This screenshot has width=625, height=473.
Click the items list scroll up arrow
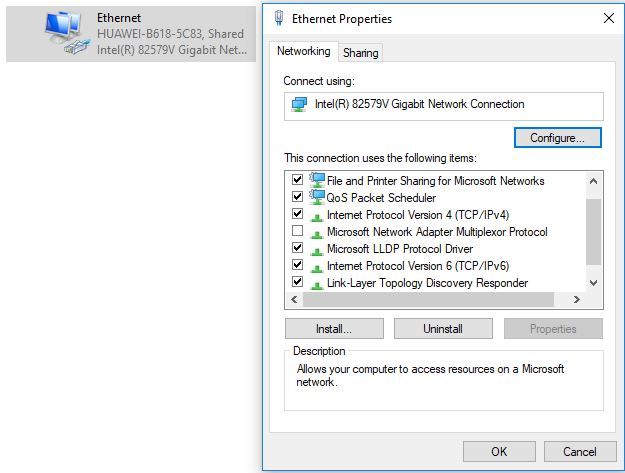(x=594, y=181)
